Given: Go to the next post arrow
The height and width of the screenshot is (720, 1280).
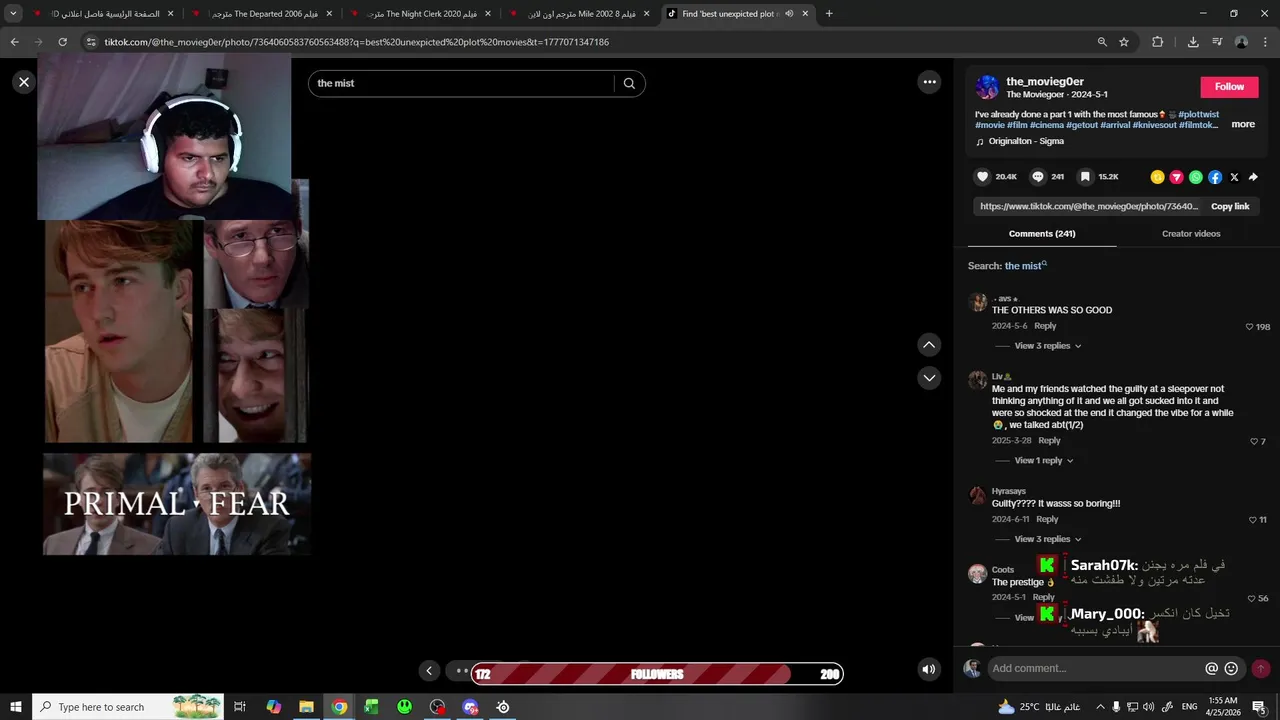Looking at the screenshot, I should (x=929, y=378).
